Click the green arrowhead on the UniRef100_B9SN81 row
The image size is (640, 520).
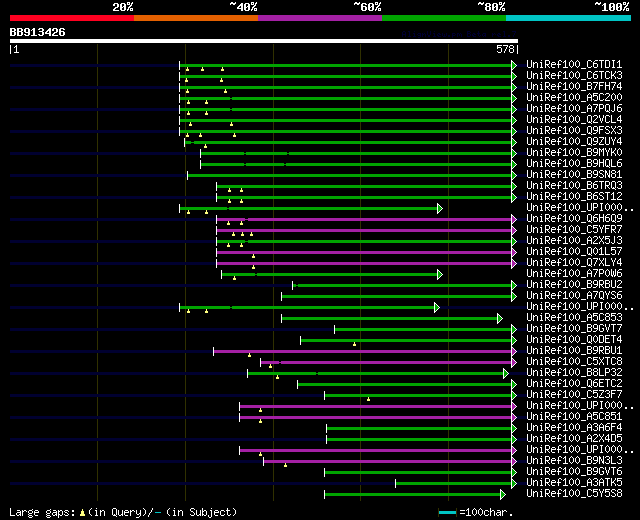[514, 176]
